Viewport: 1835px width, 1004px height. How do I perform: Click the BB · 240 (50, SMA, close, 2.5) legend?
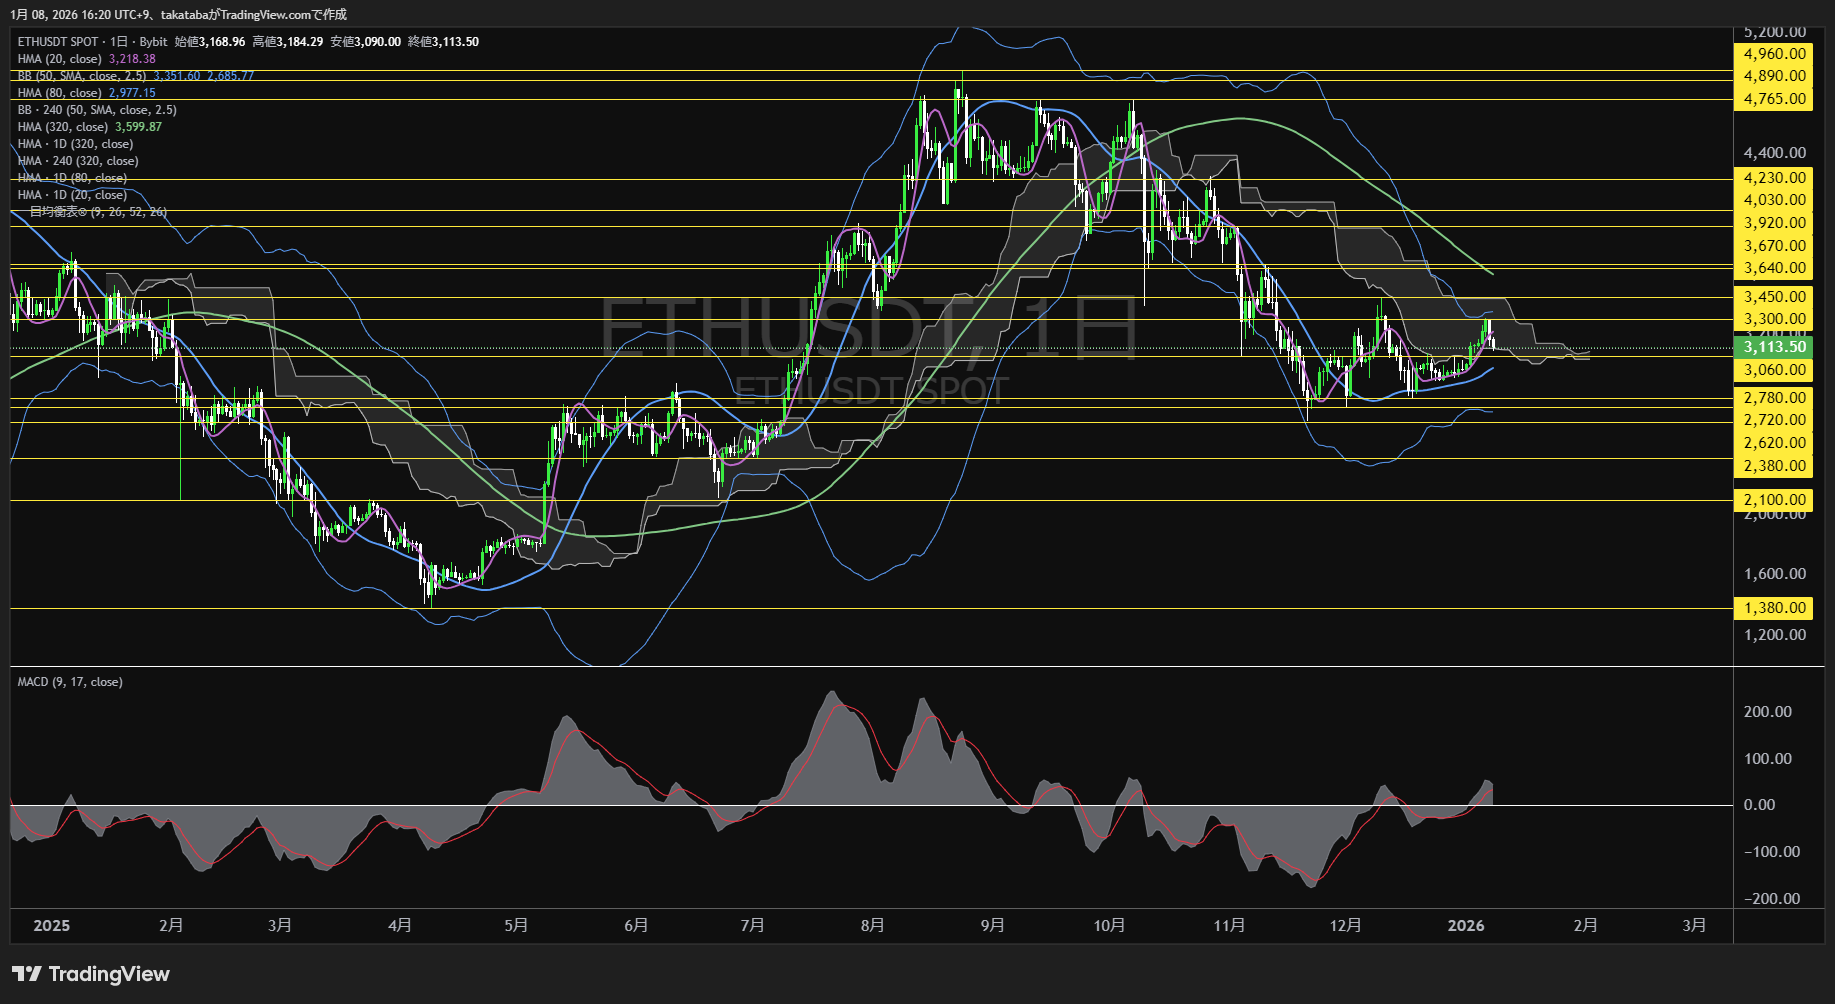click(x=97, y=110)
